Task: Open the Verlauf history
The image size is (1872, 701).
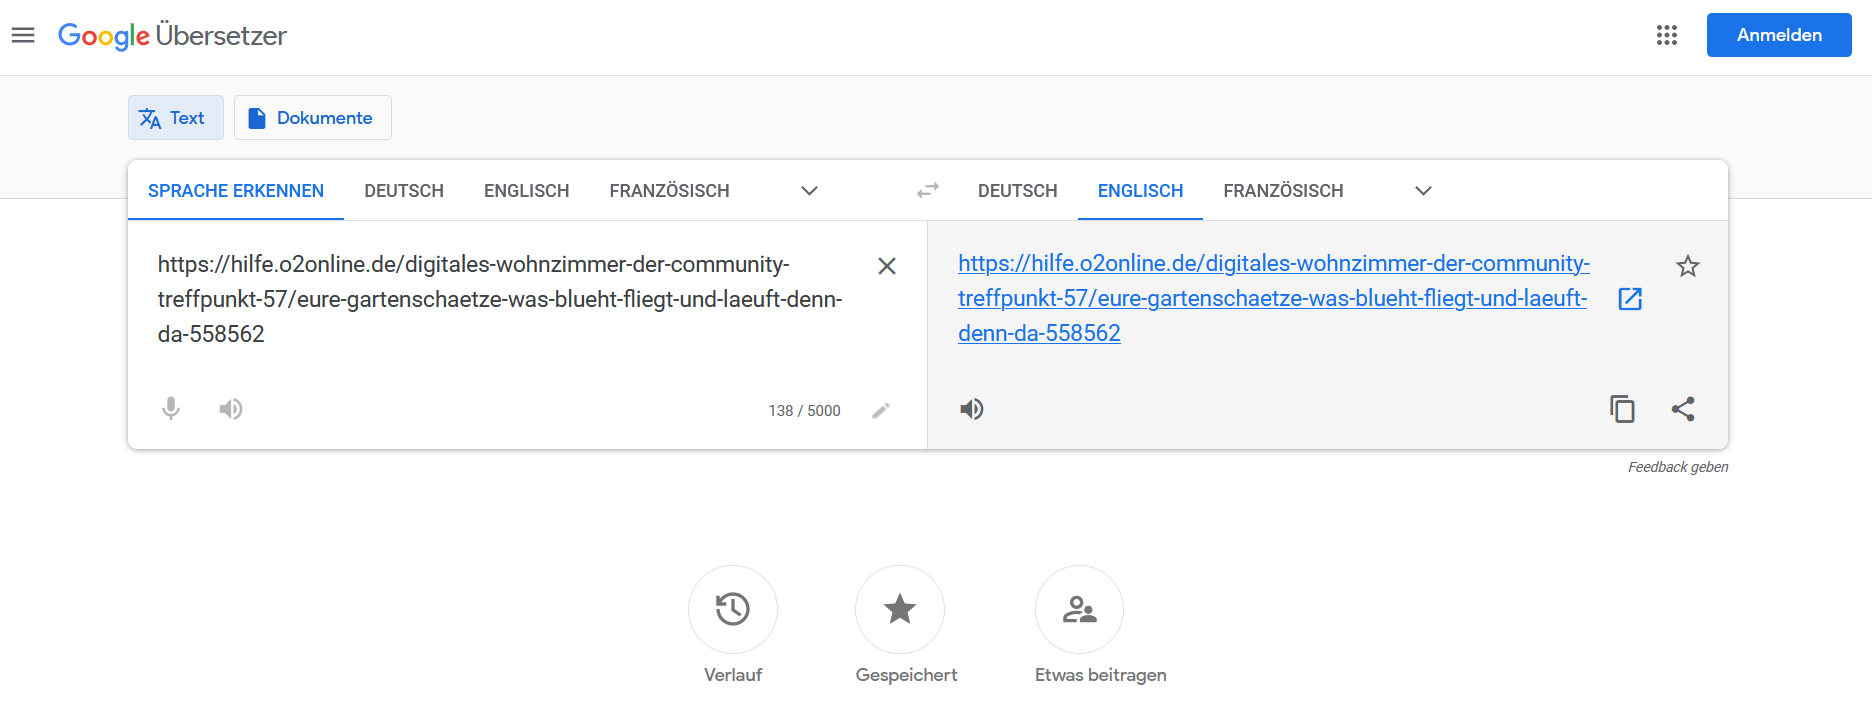Action: click(x=733, y=609)
